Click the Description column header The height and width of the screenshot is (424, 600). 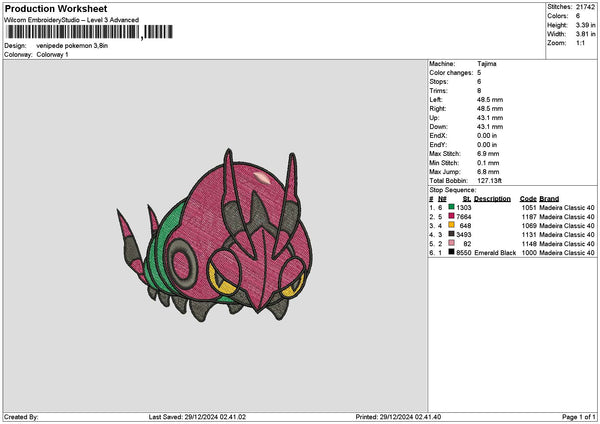[x=492, y=199]
